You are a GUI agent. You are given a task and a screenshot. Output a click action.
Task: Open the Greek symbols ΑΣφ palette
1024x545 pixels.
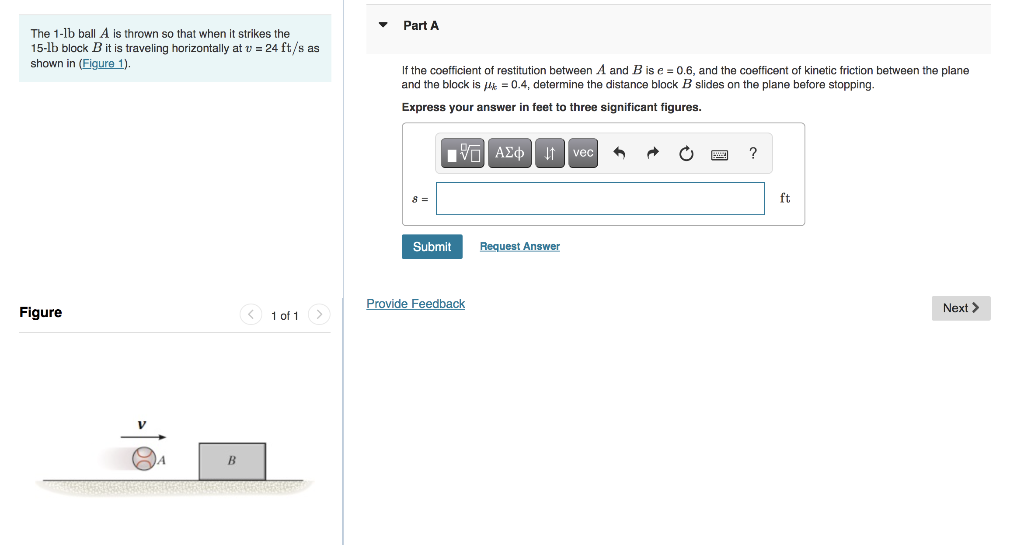pos(509,153)
